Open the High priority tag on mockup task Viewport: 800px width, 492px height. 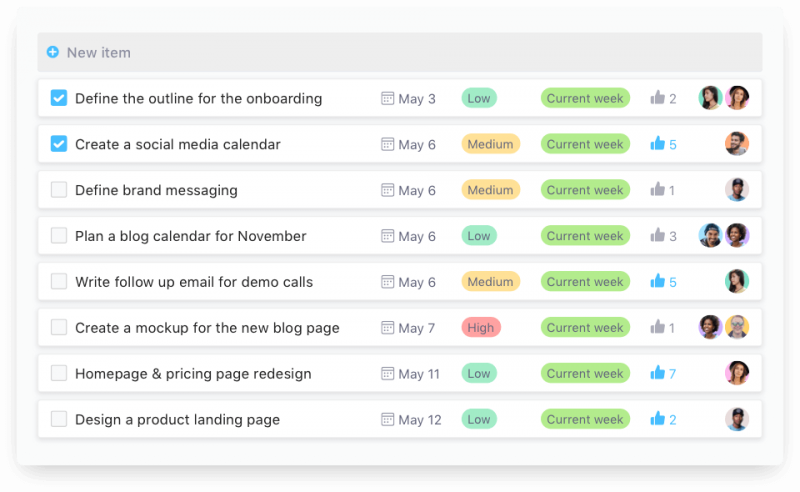point(480,327)
